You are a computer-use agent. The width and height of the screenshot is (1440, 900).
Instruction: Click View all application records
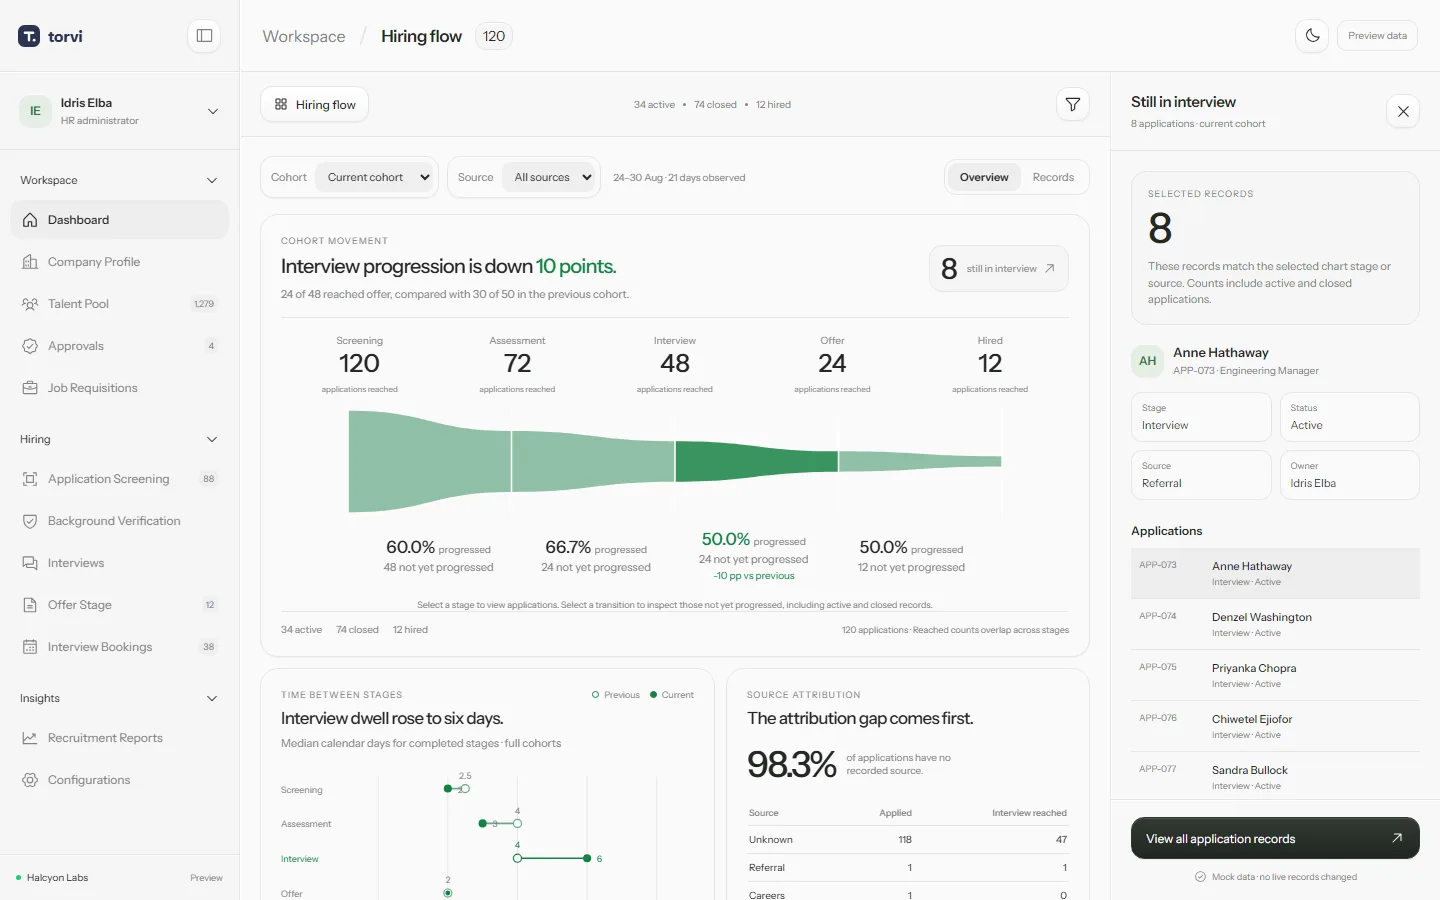(x=1275, y=838)
